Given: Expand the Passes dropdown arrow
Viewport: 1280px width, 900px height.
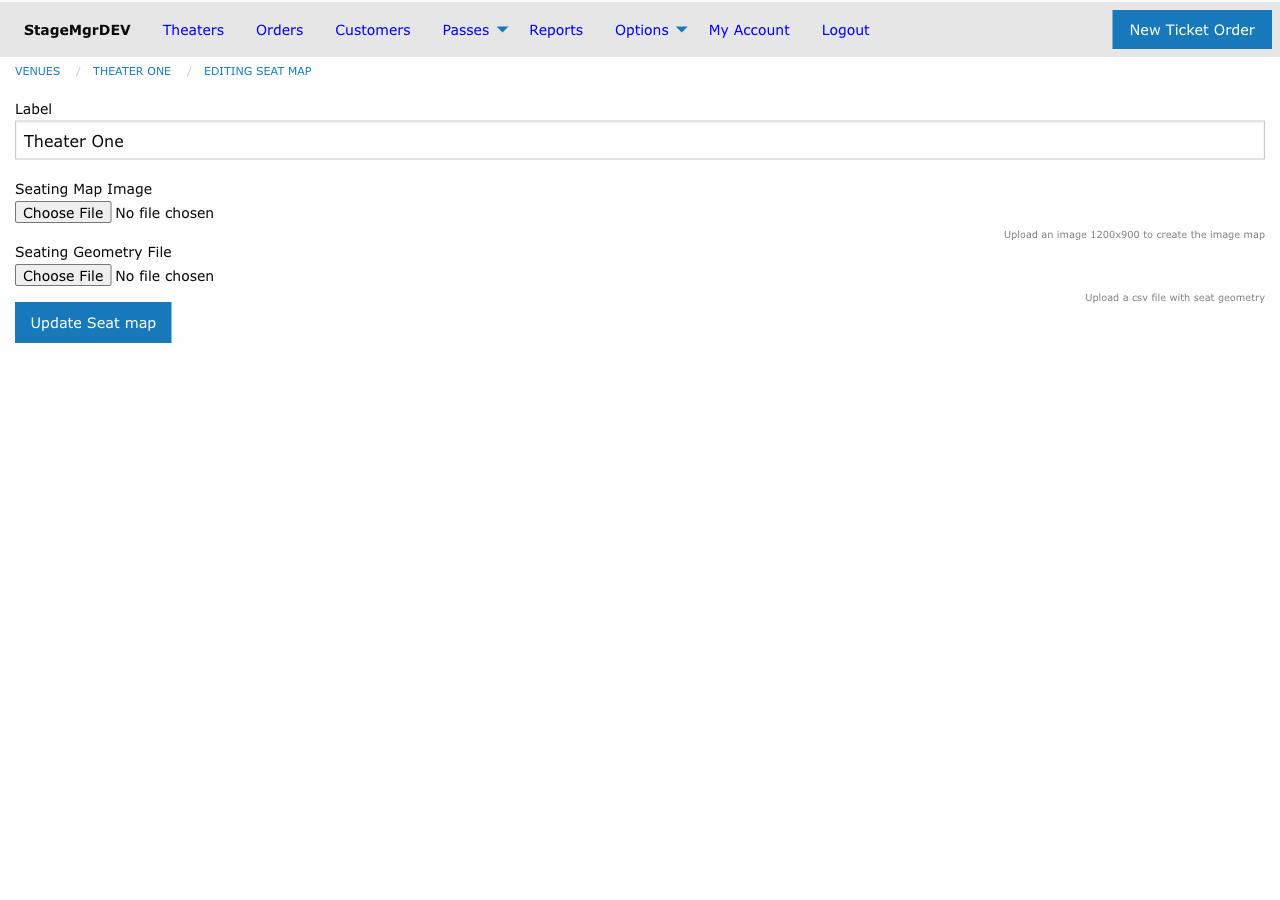Looking at the screenshot, I should click(502, 29).
